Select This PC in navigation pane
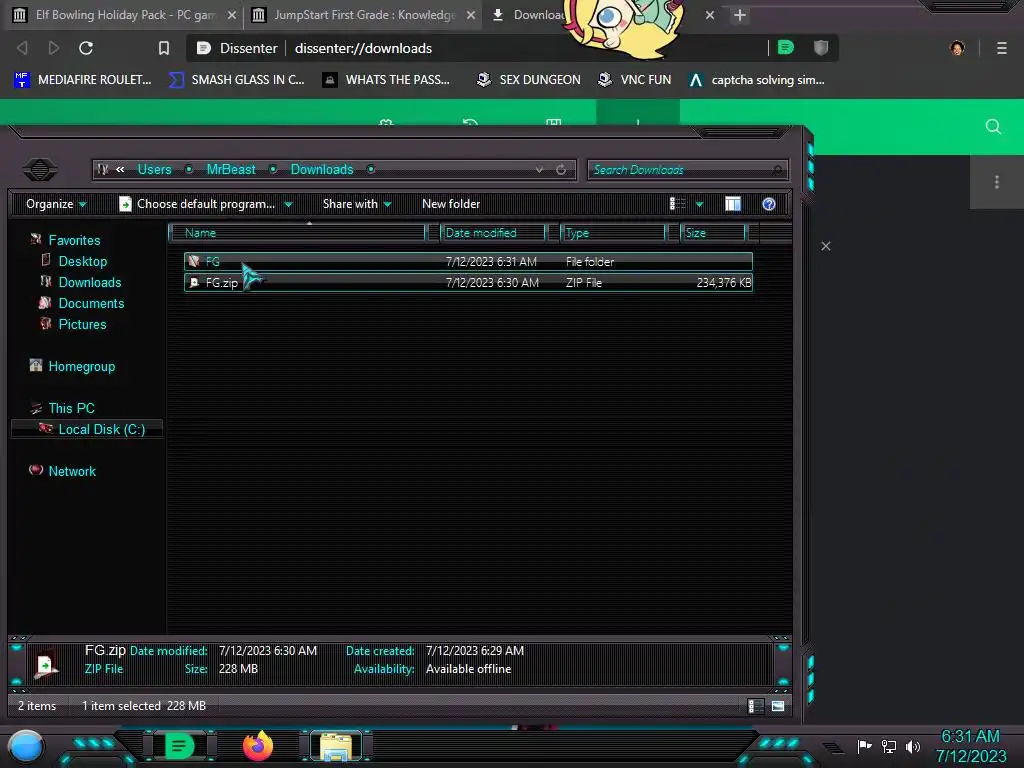 (x=71, y=408)
